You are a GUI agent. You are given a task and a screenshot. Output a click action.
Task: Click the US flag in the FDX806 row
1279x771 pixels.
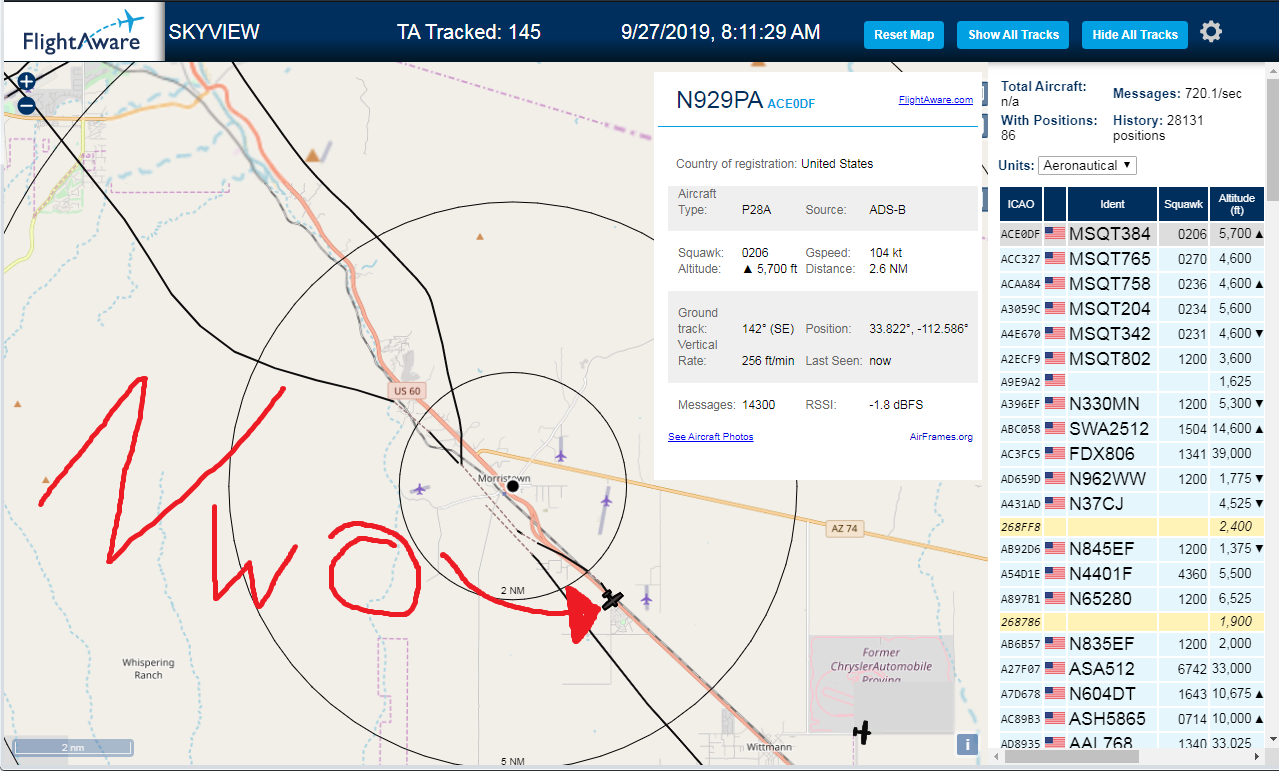pyautogui.click(x=1055, y=454)
